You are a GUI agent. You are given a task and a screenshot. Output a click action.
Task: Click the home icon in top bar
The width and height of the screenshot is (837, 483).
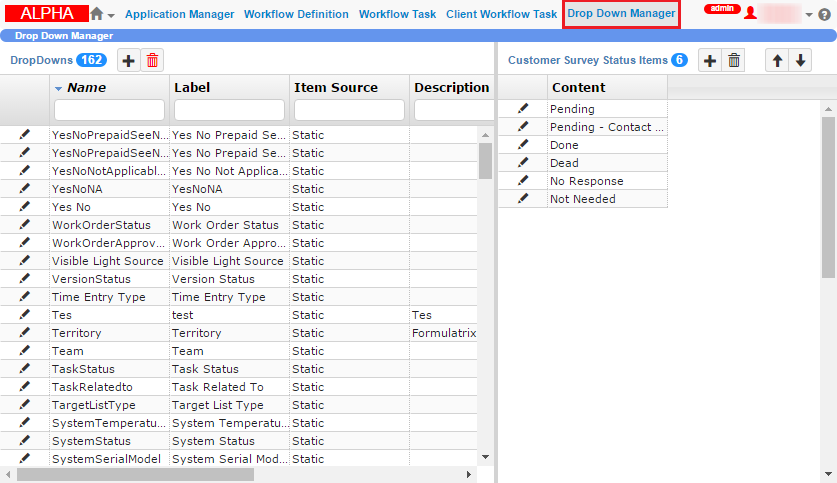96,14
